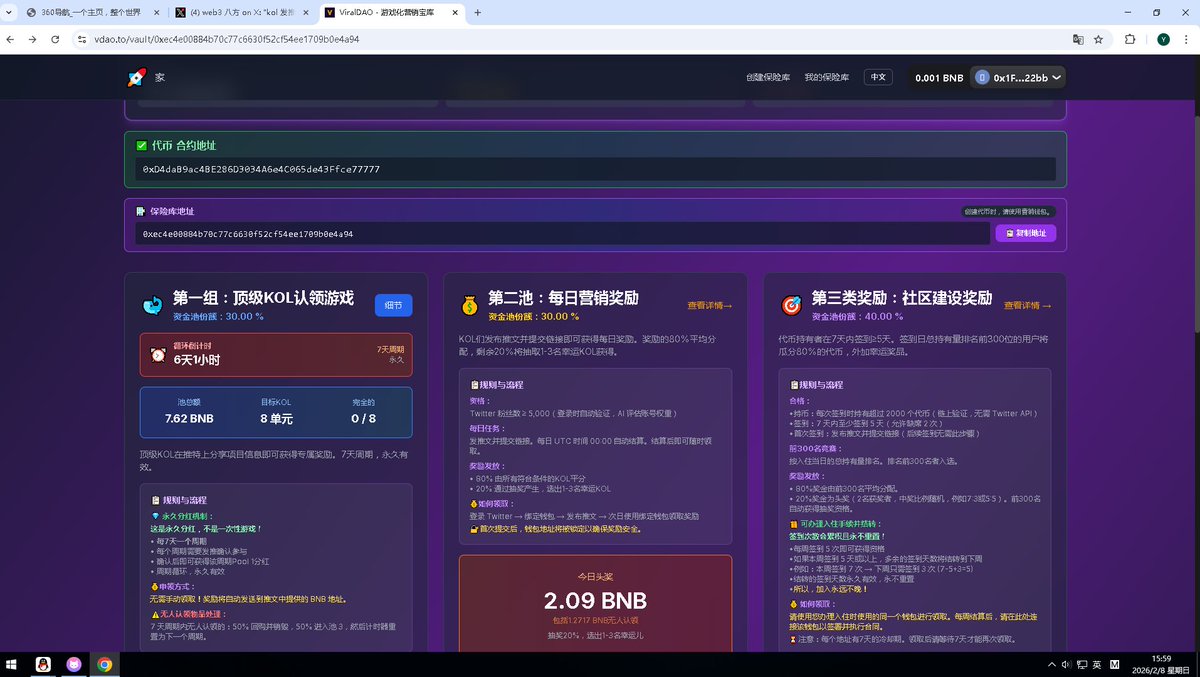
Task: Click the 2.09 BNB daily prize amount
Action: click(595, 601)
